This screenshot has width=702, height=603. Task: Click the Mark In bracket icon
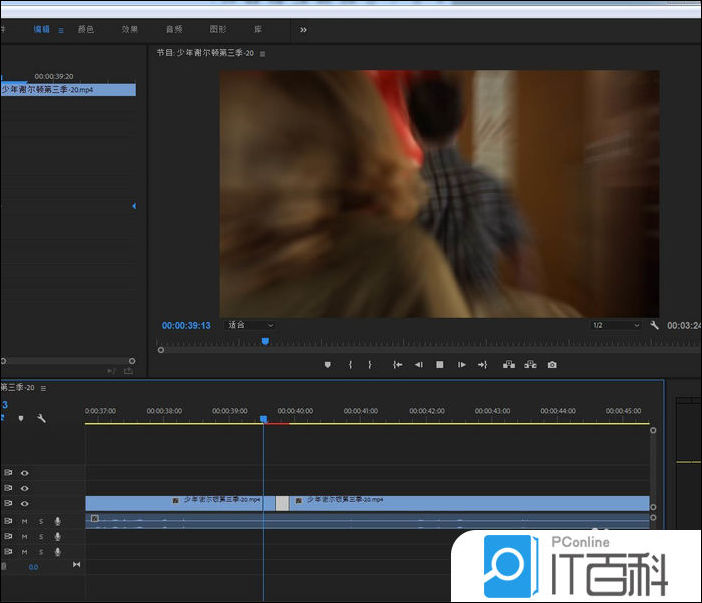(350, 365)
